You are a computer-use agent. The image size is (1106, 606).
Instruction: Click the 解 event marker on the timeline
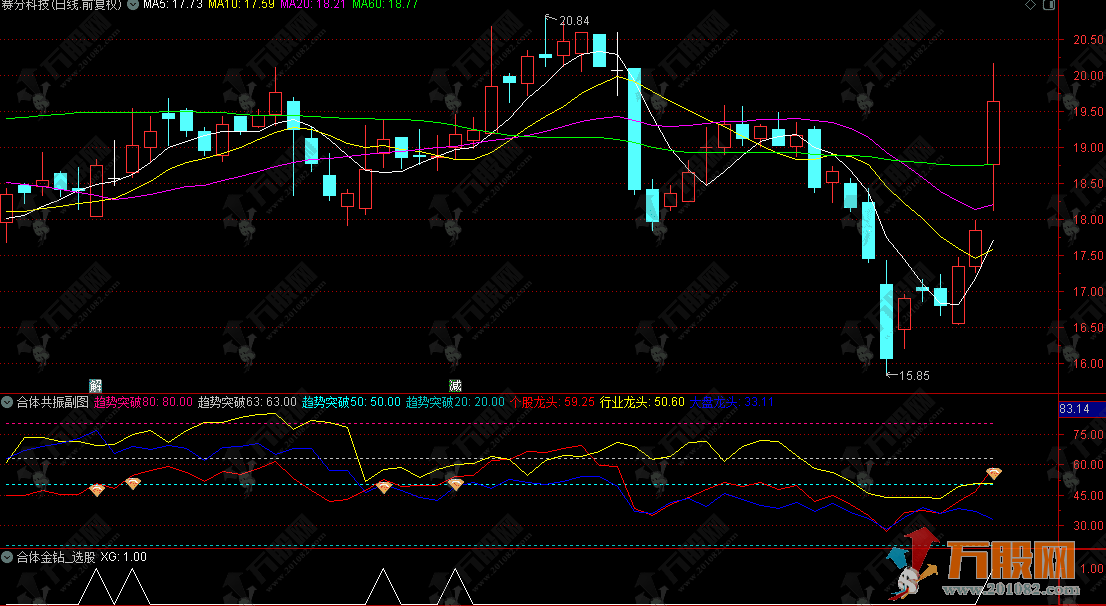(95, 386)
